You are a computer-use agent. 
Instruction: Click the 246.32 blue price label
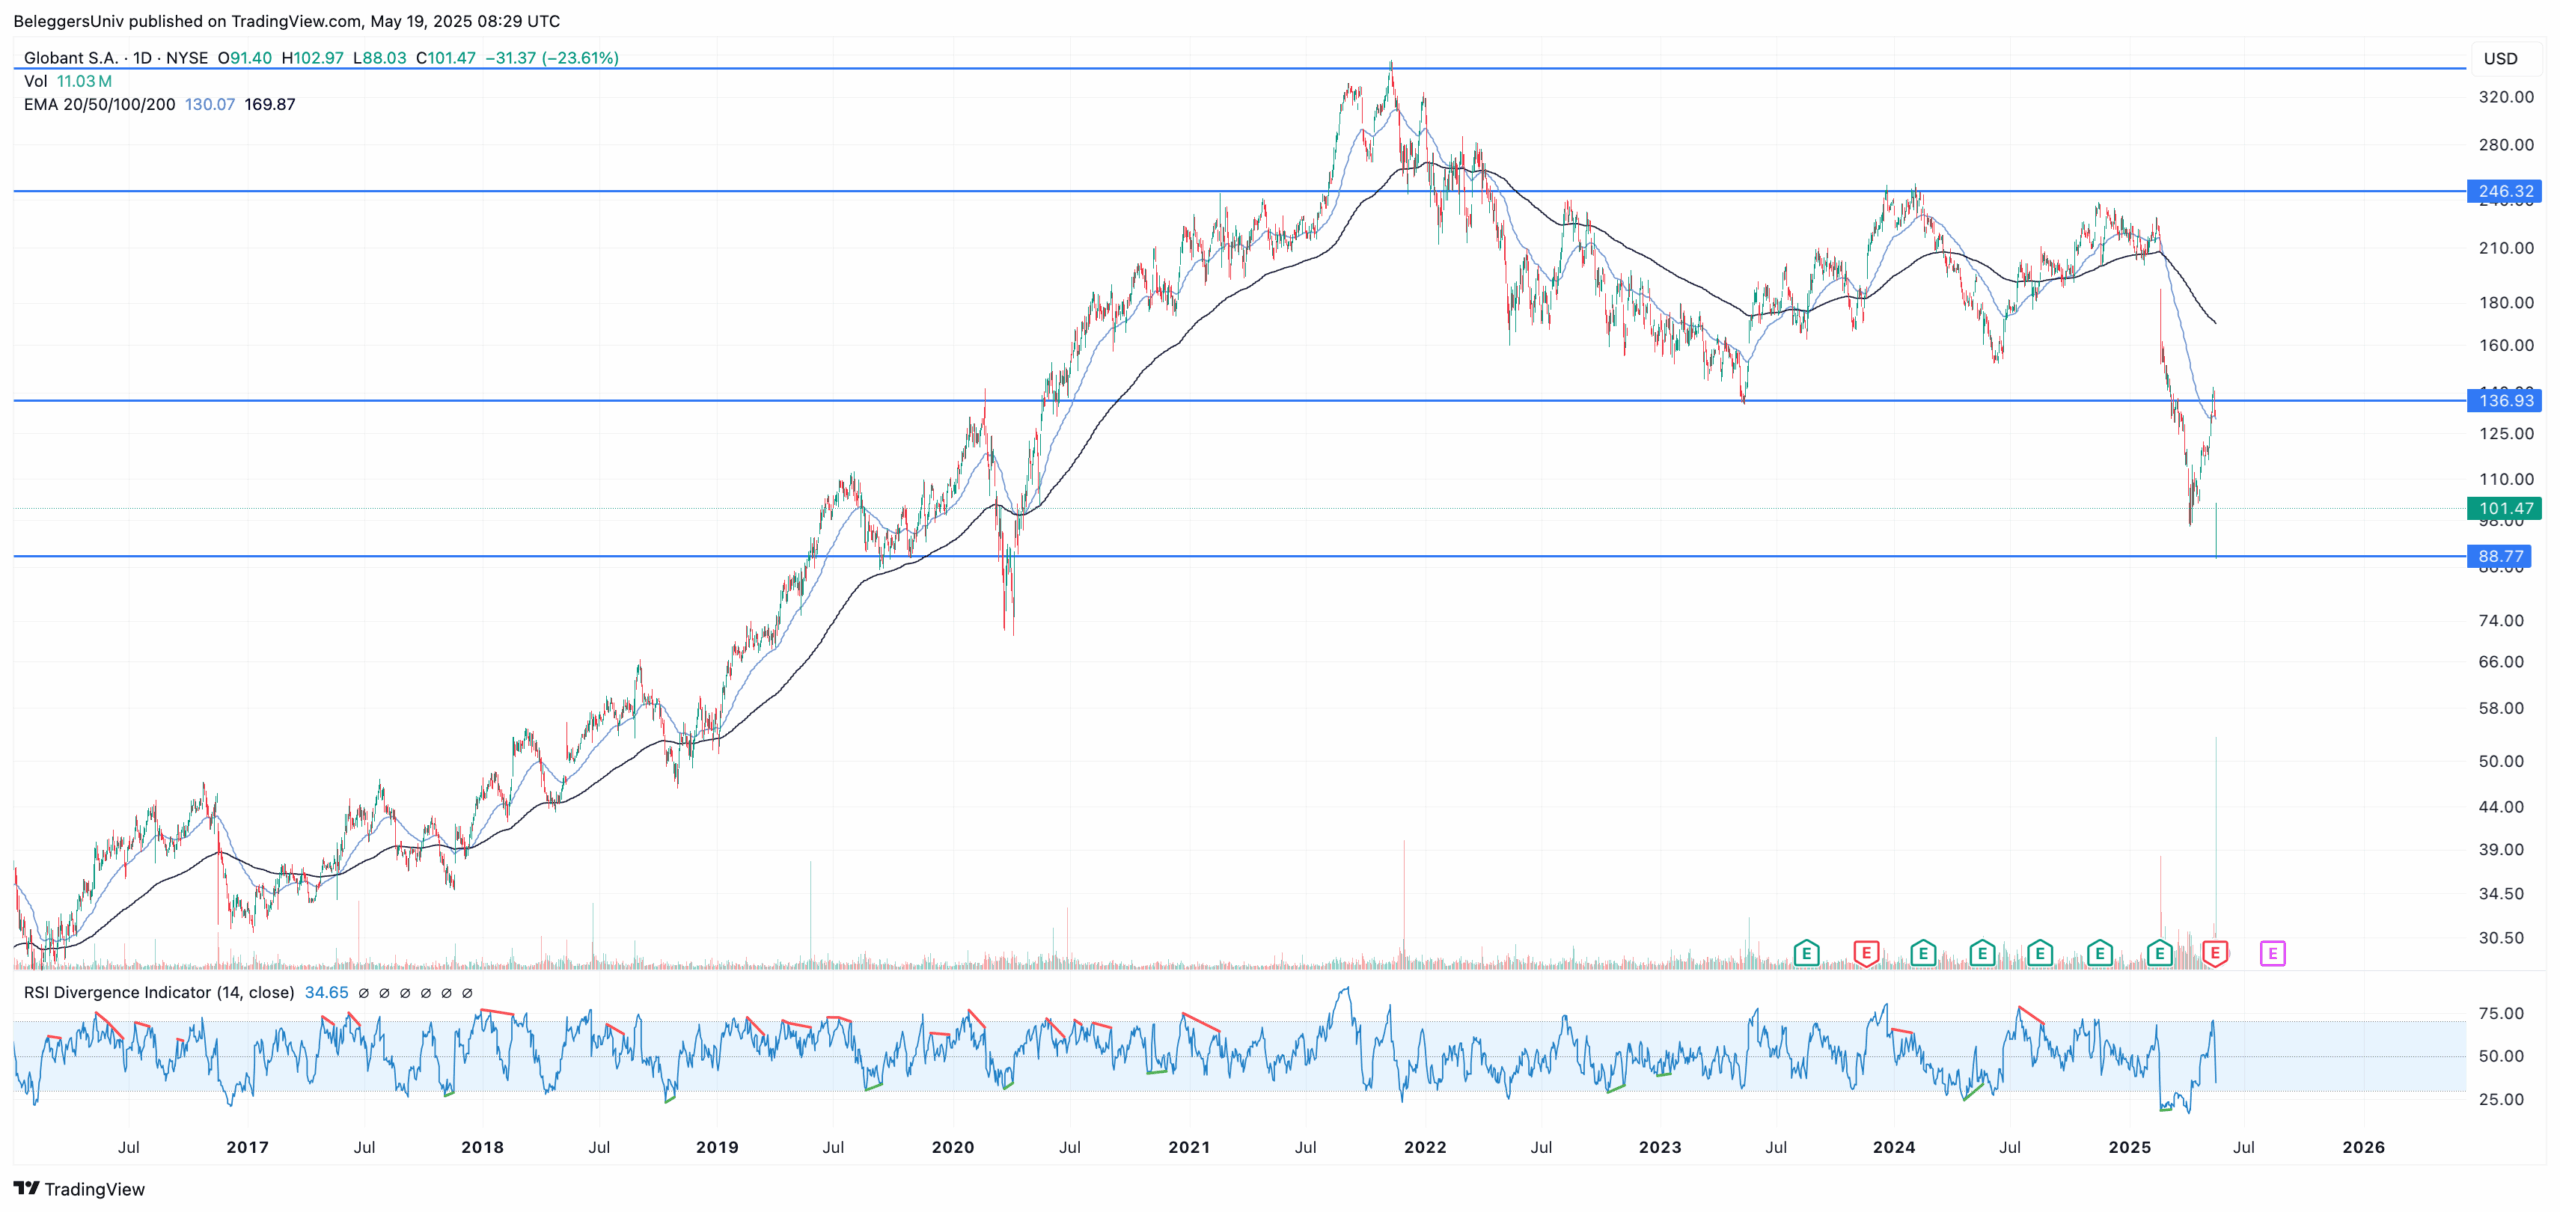pyautogui.click(x=2504, y=191)
